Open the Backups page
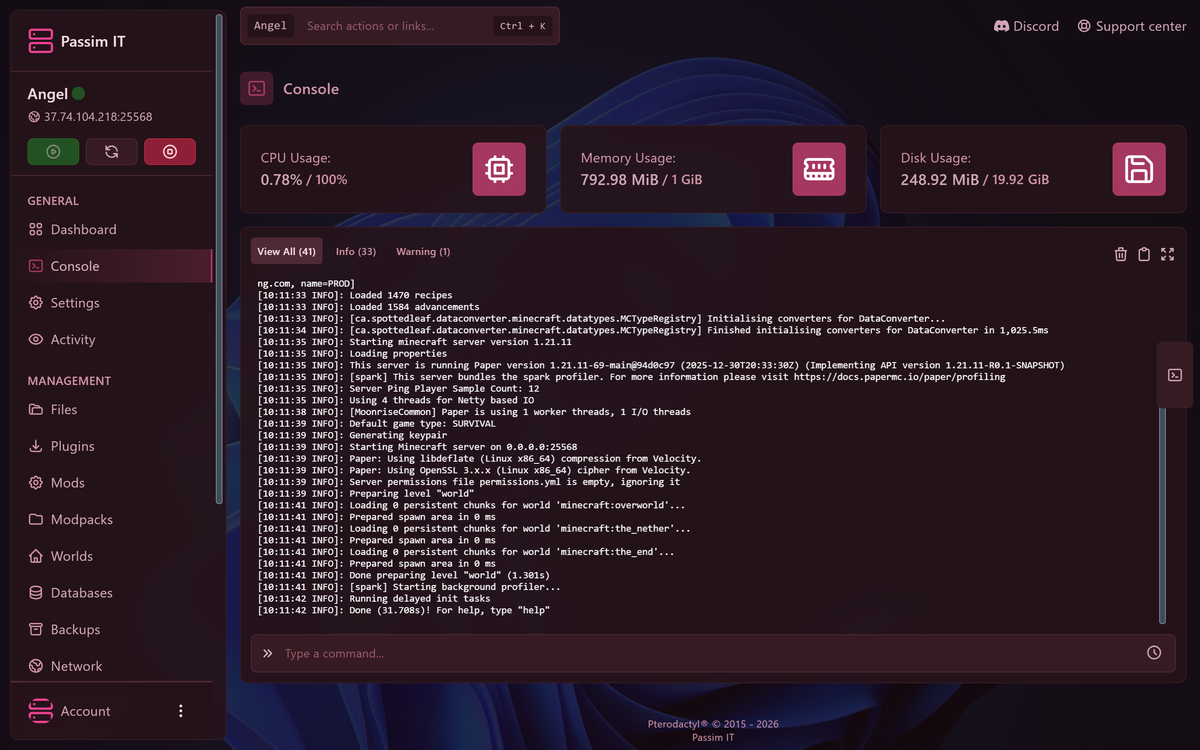 [x=111, y=630]
